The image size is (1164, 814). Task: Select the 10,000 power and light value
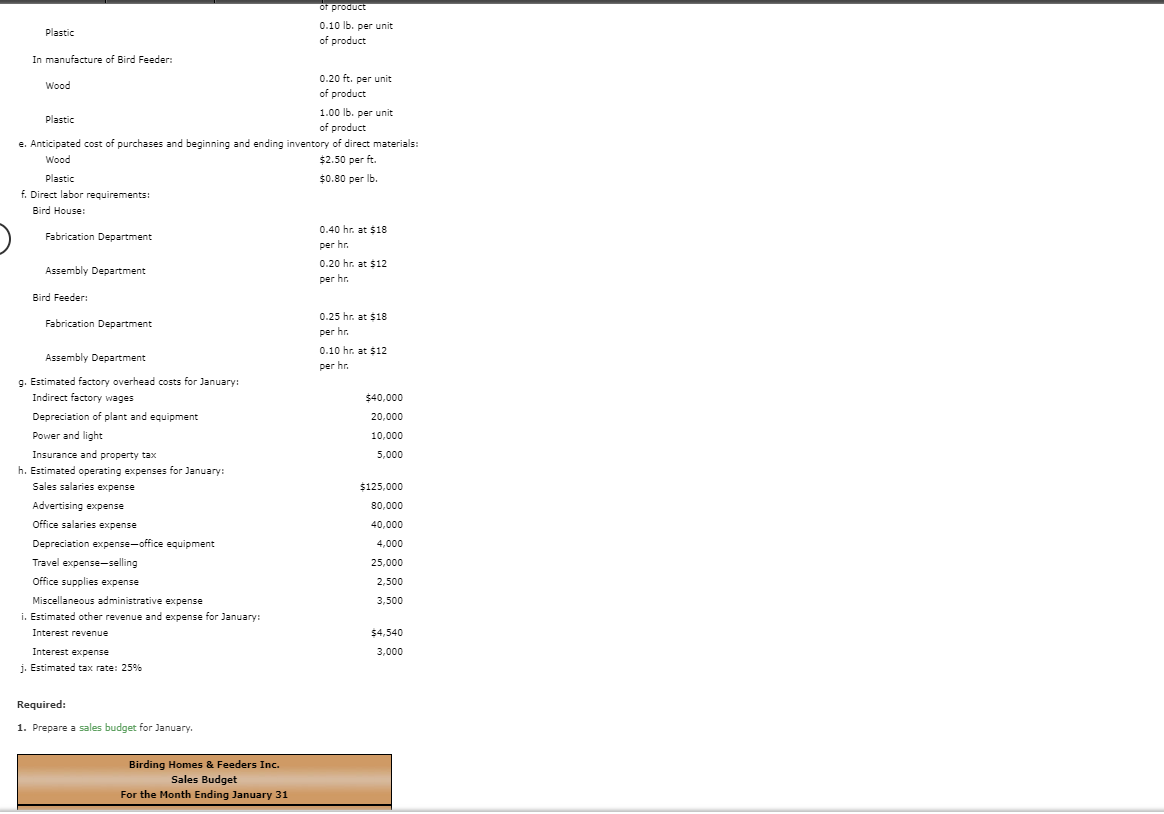[x=387, y=436]
